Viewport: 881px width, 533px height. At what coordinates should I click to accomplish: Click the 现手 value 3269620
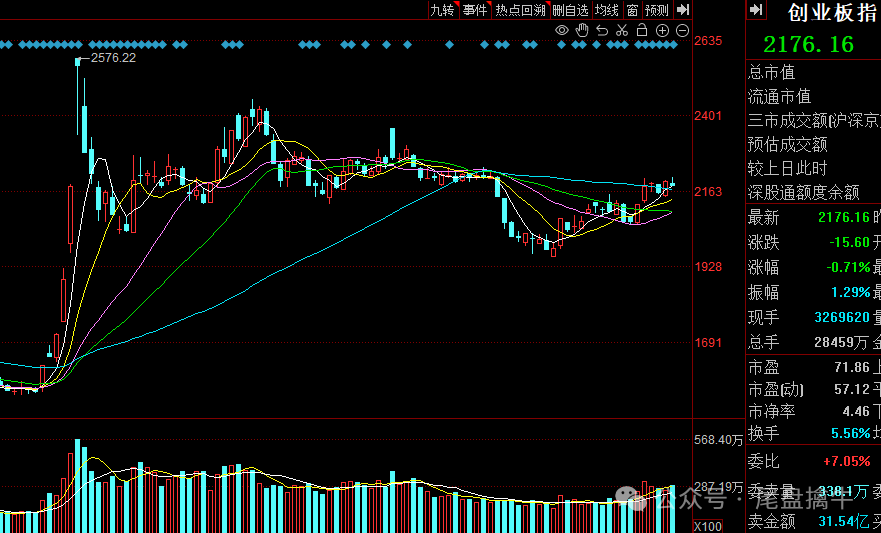[x=842, y=317]
